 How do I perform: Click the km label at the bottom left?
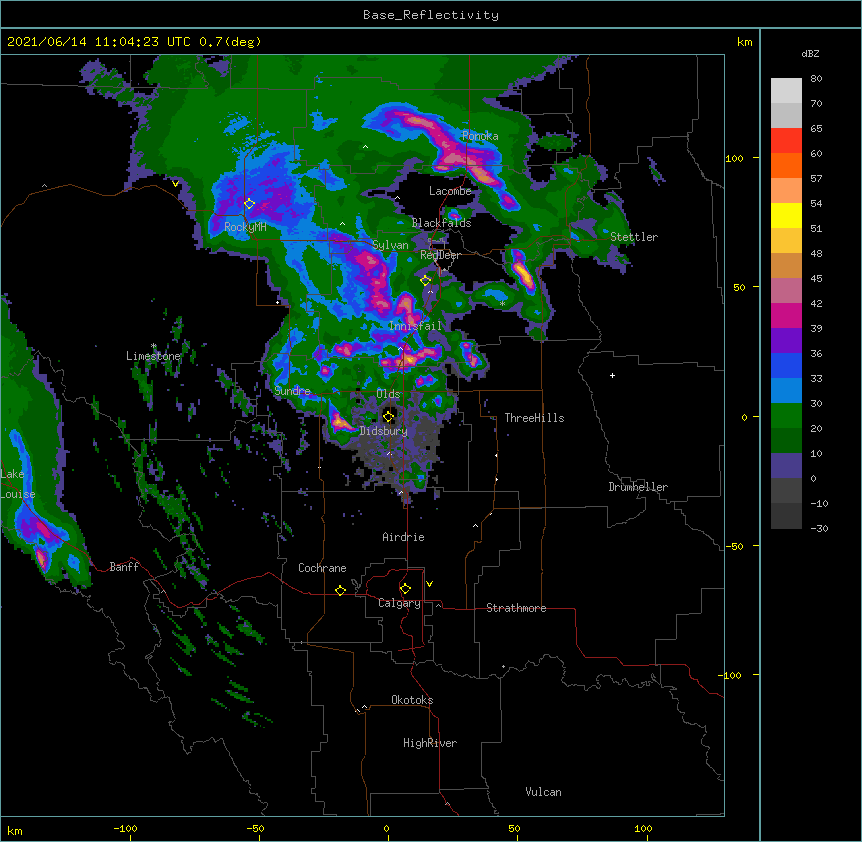click(15, 830)
